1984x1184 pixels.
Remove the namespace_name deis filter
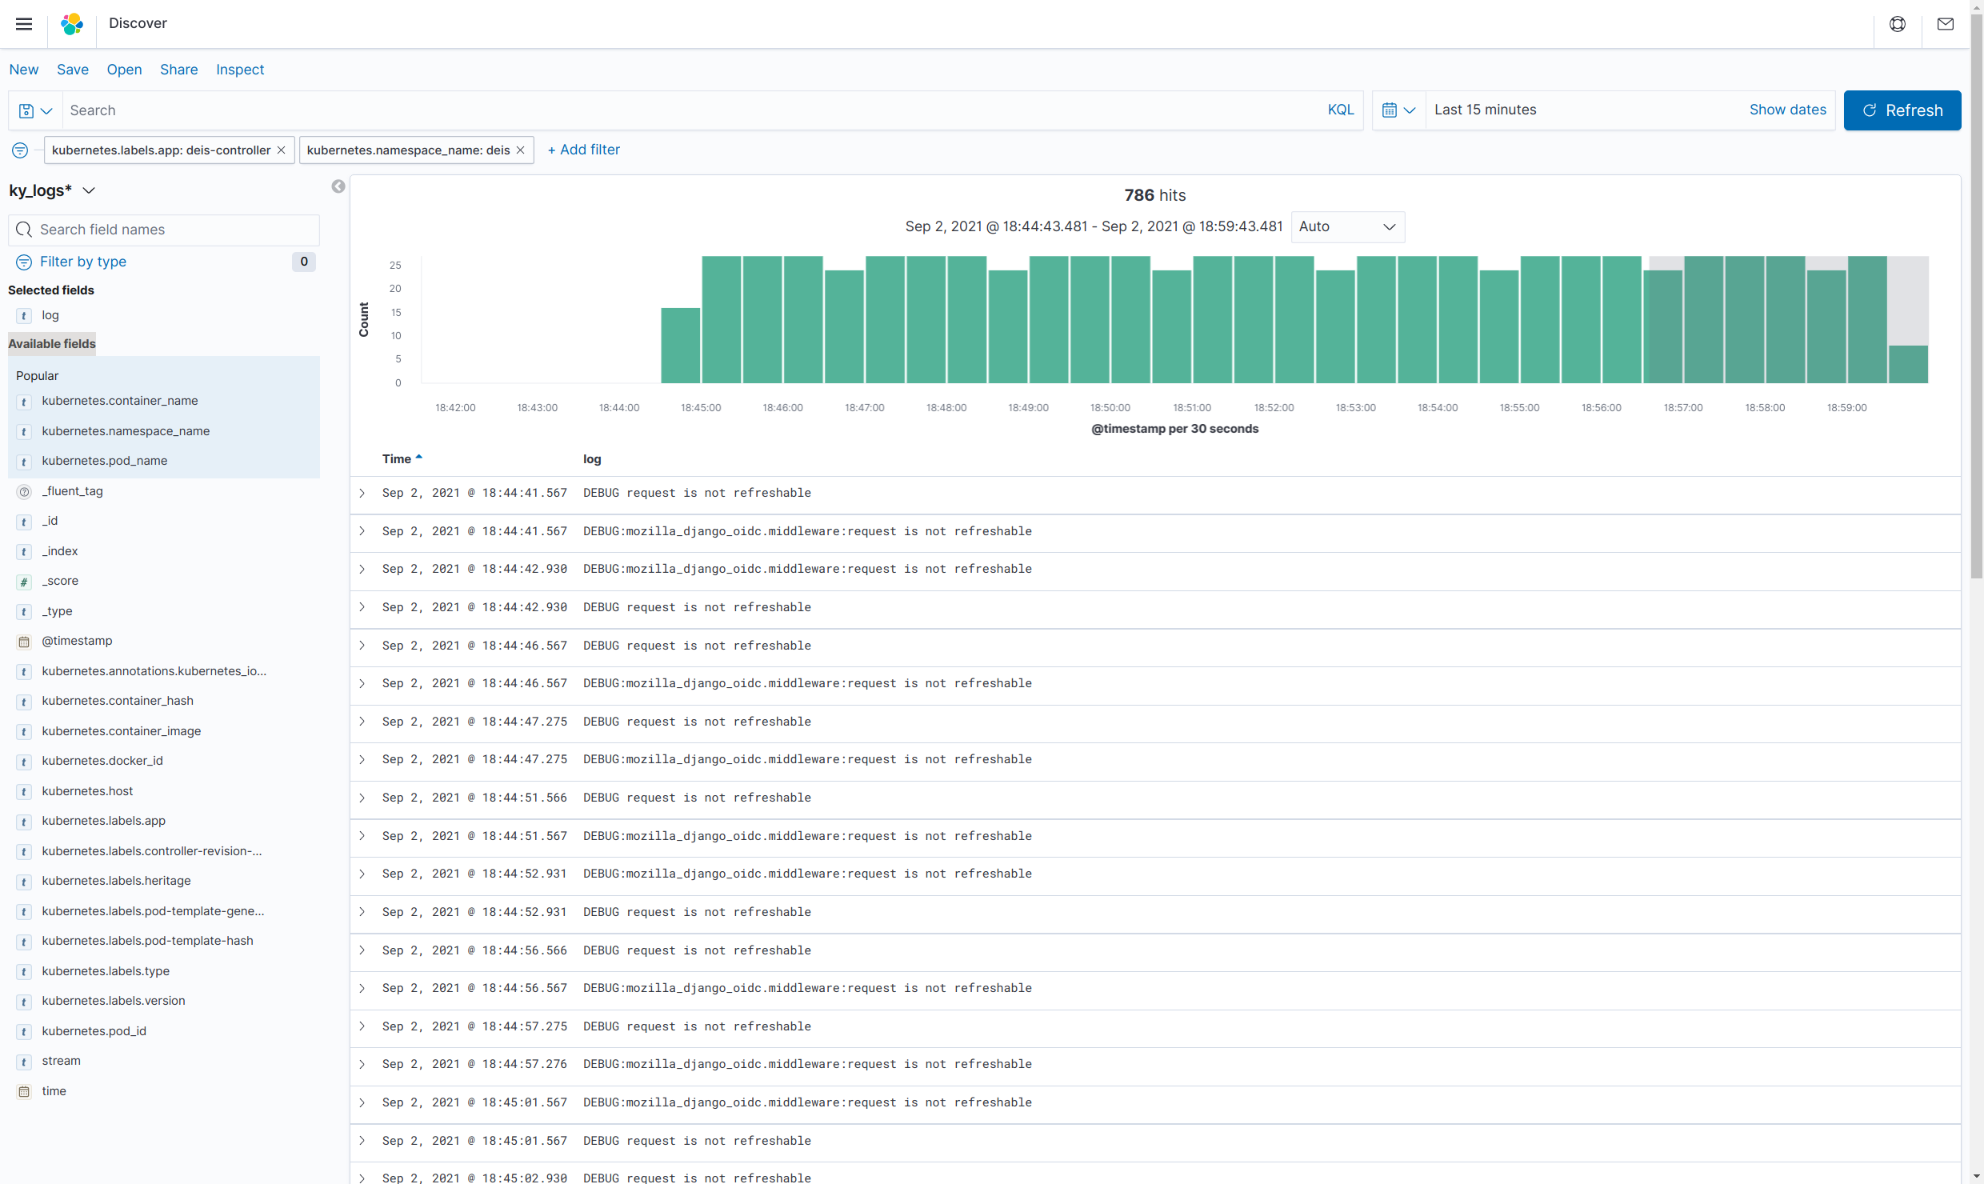click(520, 150)
